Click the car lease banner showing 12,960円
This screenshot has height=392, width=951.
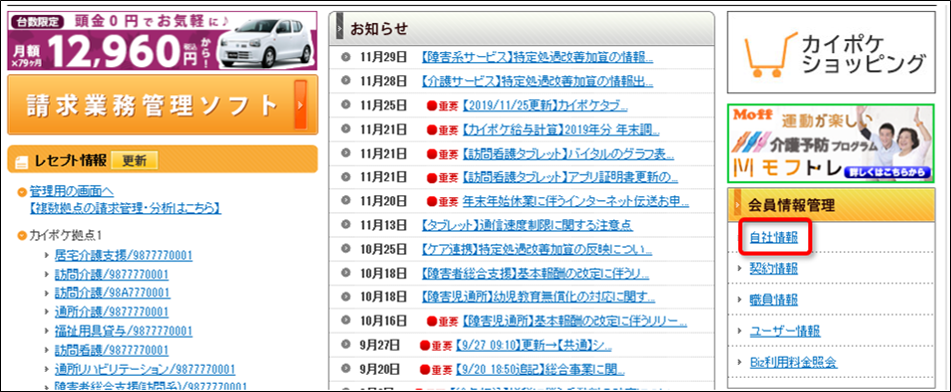tap(162, 41)
